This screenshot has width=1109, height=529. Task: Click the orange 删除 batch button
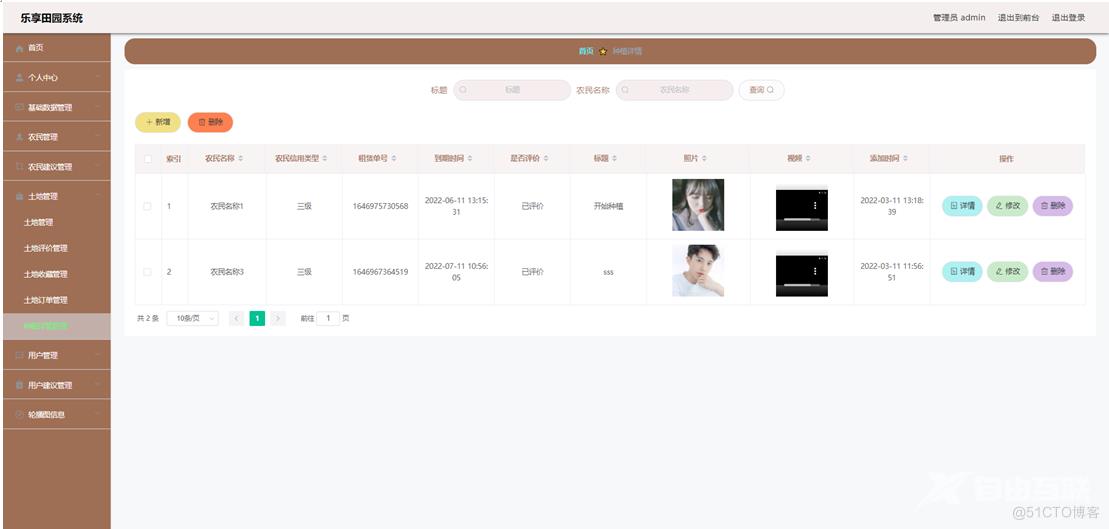tap(210, 122)
